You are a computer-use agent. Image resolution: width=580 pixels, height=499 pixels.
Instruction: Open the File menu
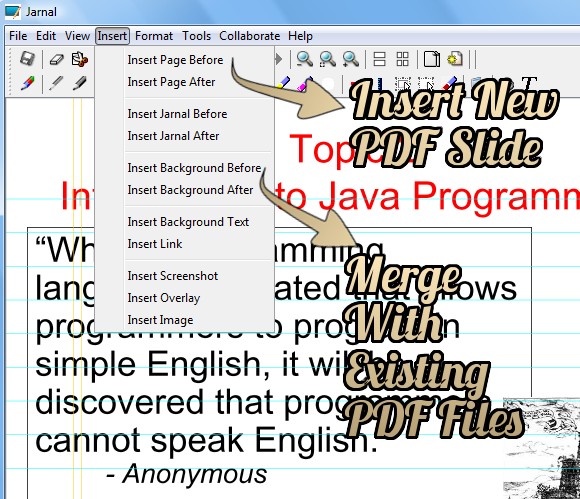click(x=18, y=36)
